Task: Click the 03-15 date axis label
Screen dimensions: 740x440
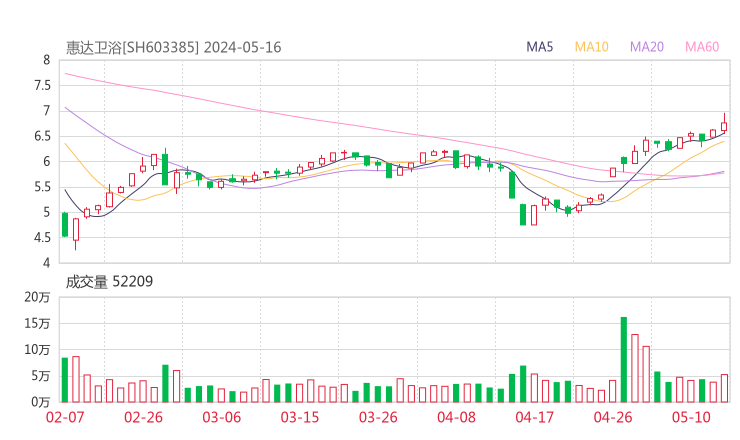Action: (x=300, y=417)
